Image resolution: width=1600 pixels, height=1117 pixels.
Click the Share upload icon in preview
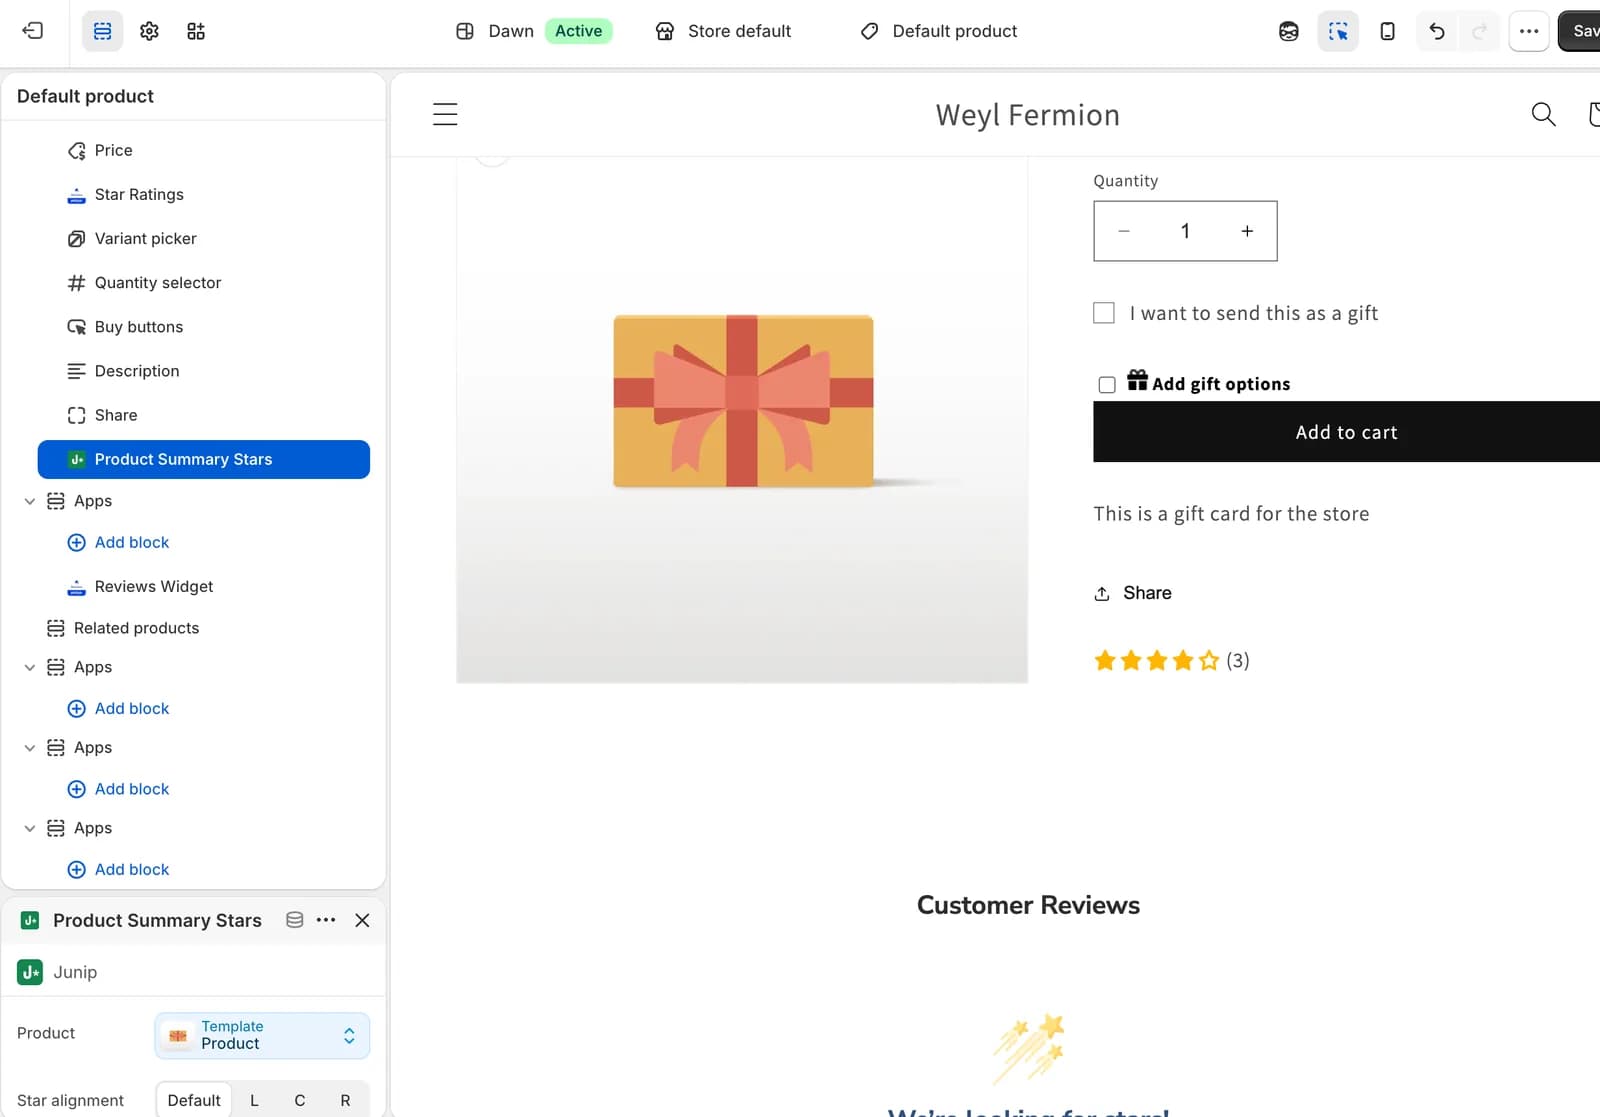[x=1102, y=593]
